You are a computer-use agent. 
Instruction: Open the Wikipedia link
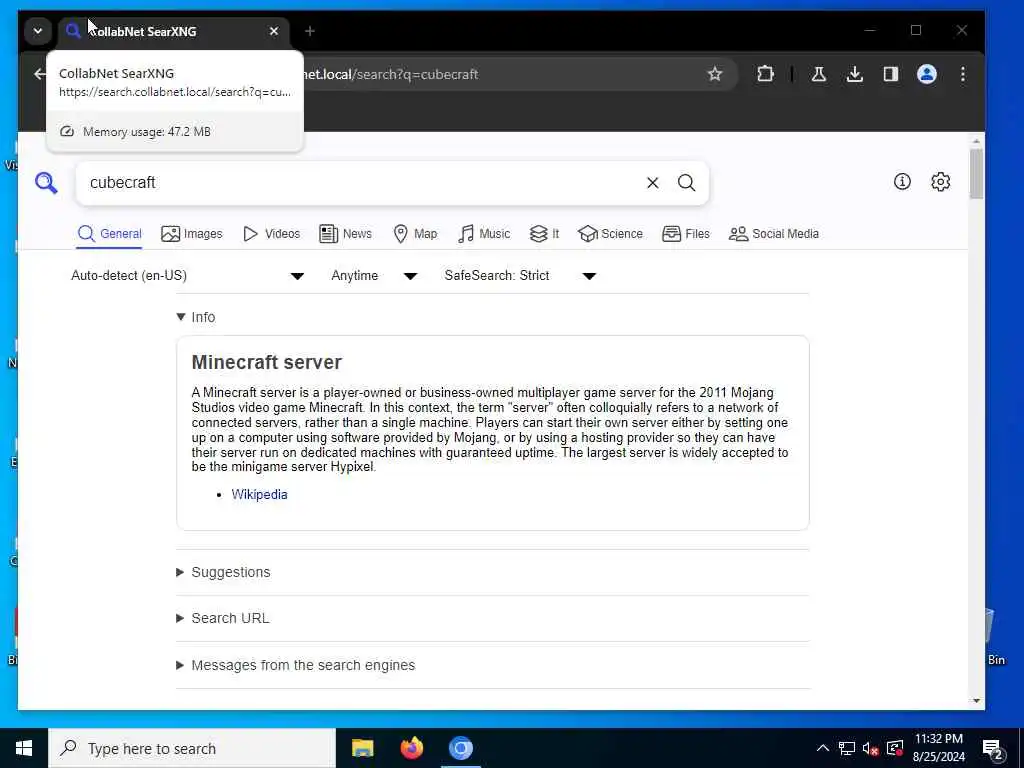(x=259, y=494)
